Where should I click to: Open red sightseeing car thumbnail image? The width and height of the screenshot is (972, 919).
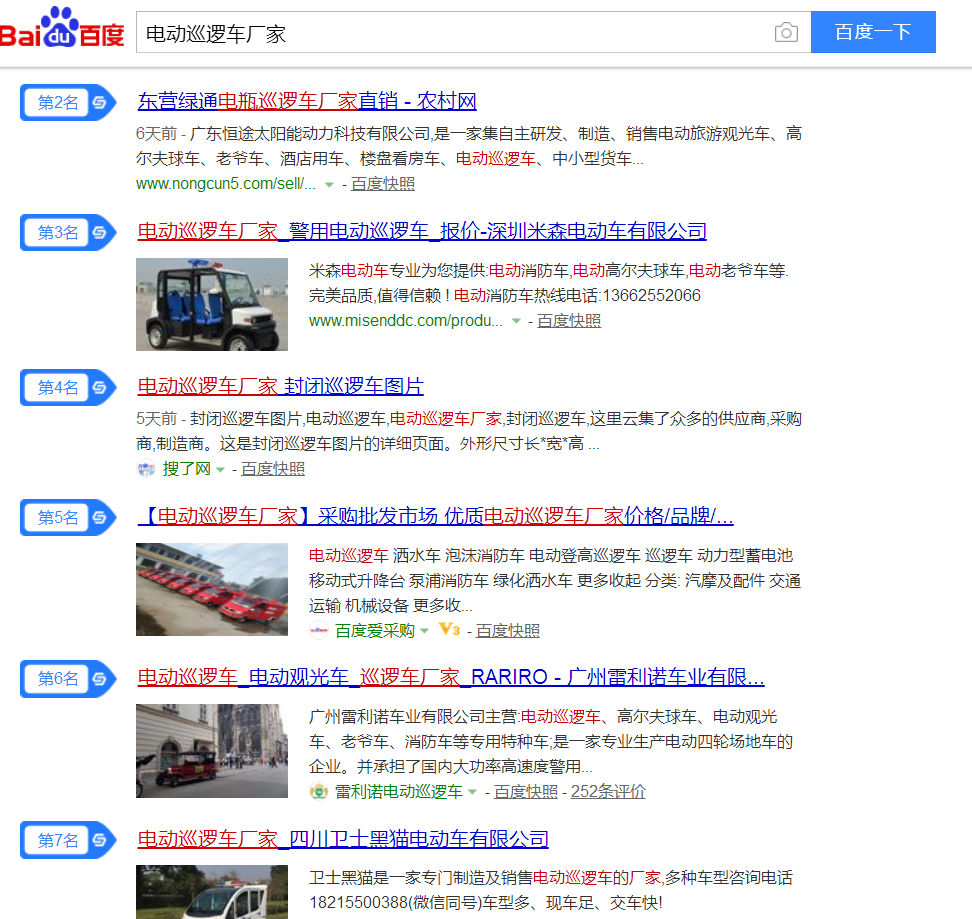pyautogui.click(x=212, y=750)
